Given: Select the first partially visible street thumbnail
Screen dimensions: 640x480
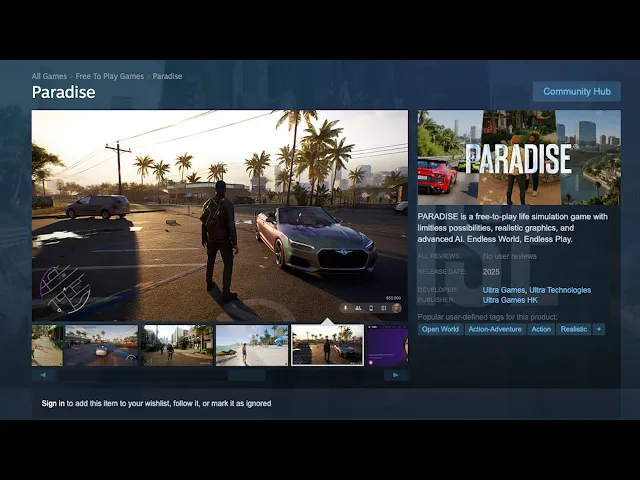Looking at the screenshot, I should 47,345.
